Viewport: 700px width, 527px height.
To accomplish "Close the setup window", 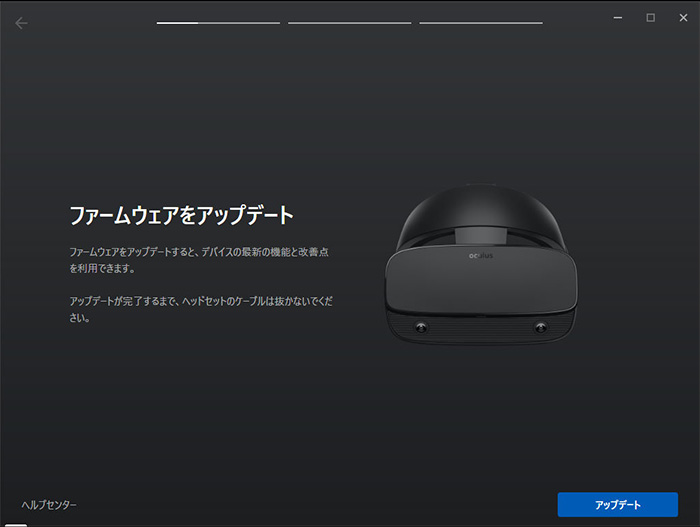I will pos(683,18).
